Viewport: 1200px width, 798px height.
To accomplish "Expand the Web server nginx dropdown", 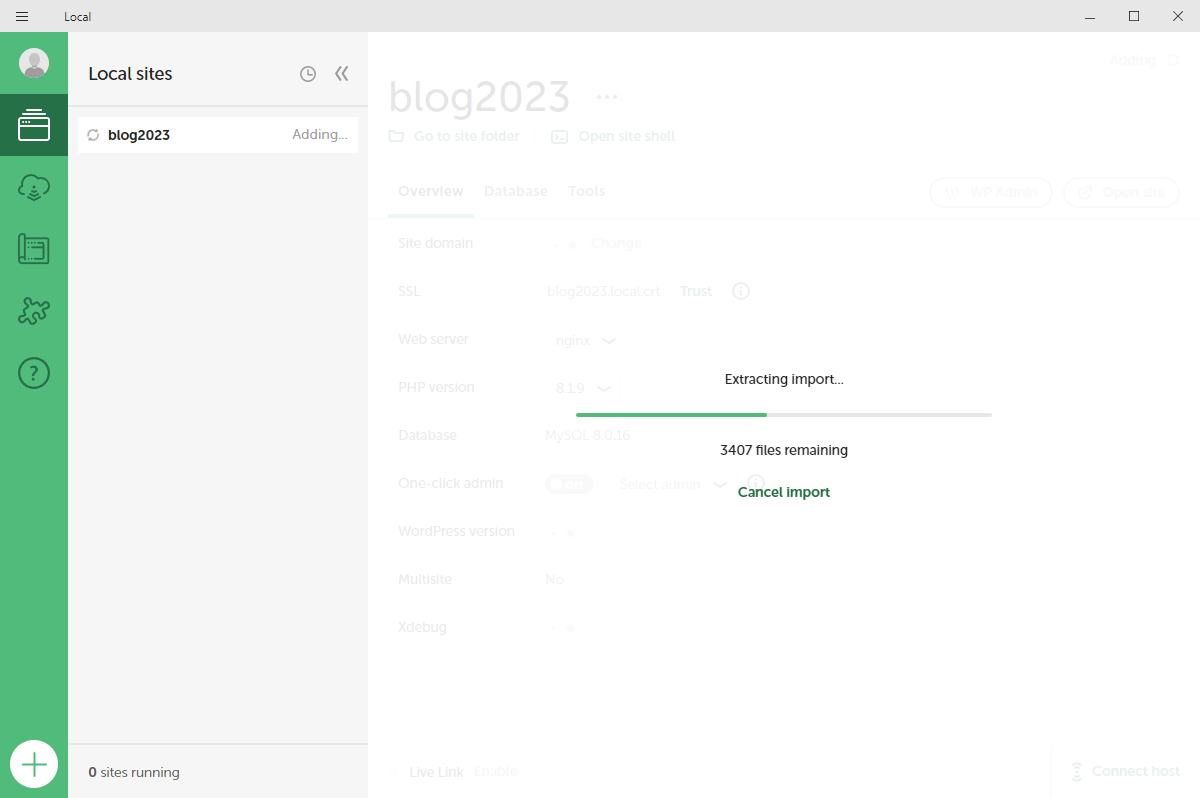I will pyautogui.click(x=585, y=340).
